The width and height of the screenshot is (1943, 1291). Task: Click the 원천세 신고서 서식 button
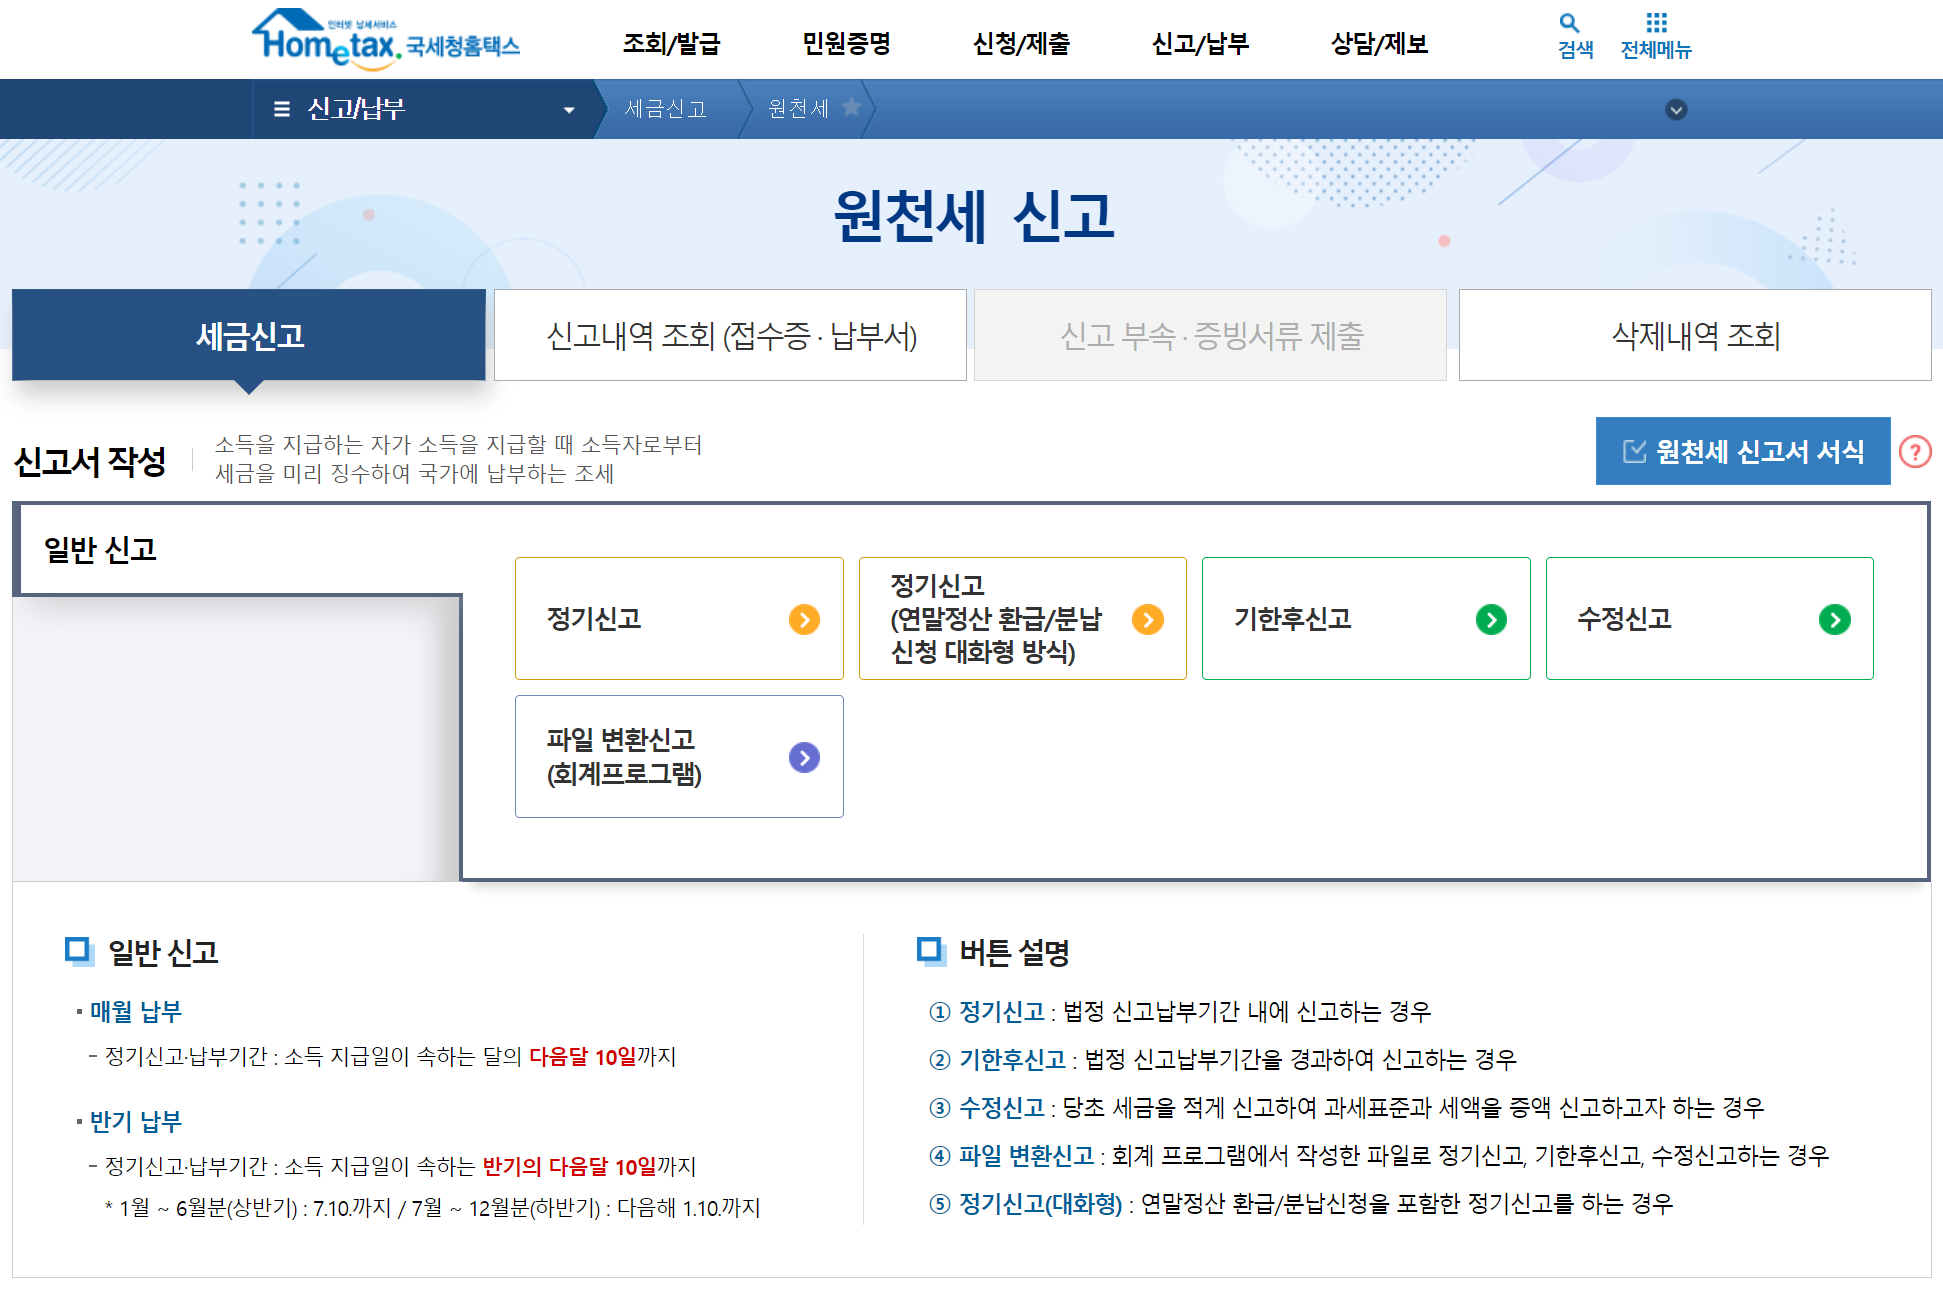click(x=1742, y=452)
